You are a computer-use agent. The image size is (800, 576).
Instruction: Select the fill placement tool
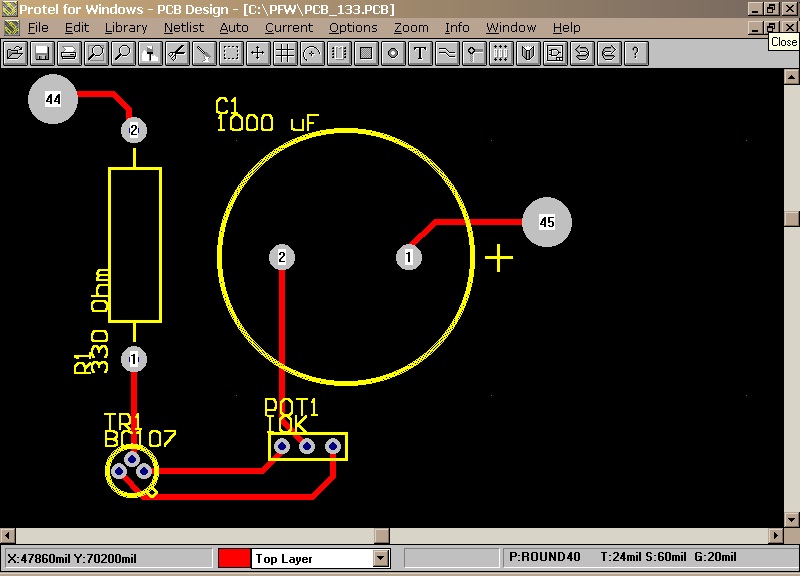click(366, 53)
